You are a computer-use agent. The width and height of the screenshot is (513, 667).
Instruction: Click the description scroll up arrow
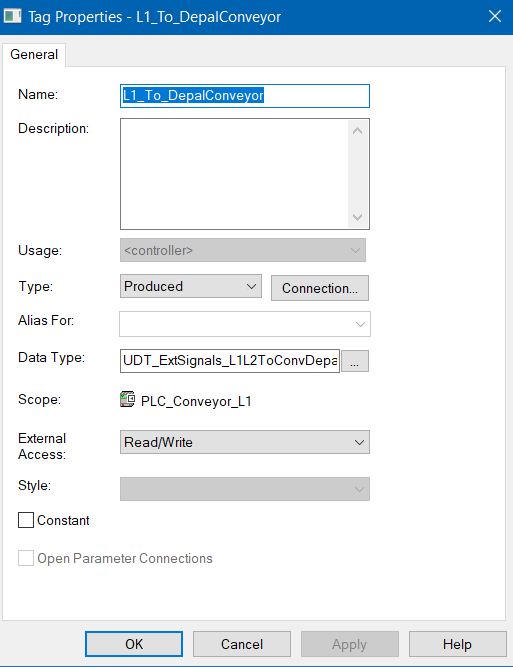pyautogui.click(x=357, y=131)
